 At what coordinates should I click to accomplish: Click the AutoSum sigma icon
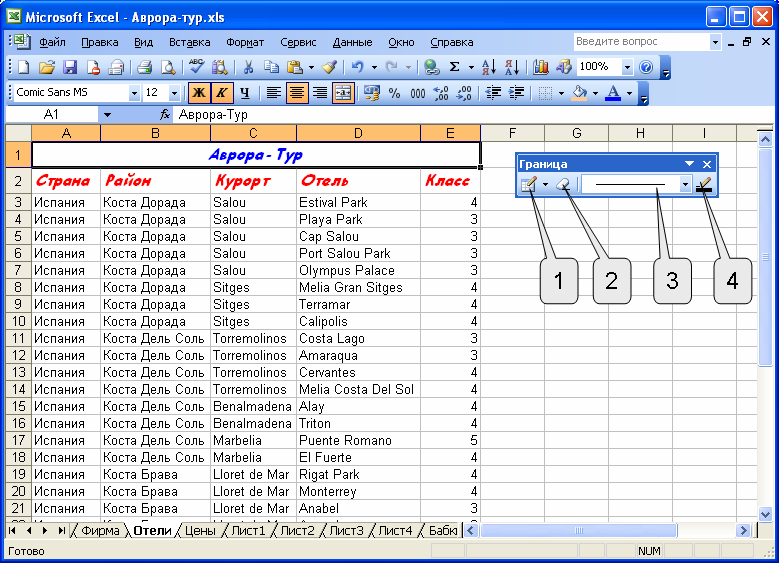coord(455,67)
